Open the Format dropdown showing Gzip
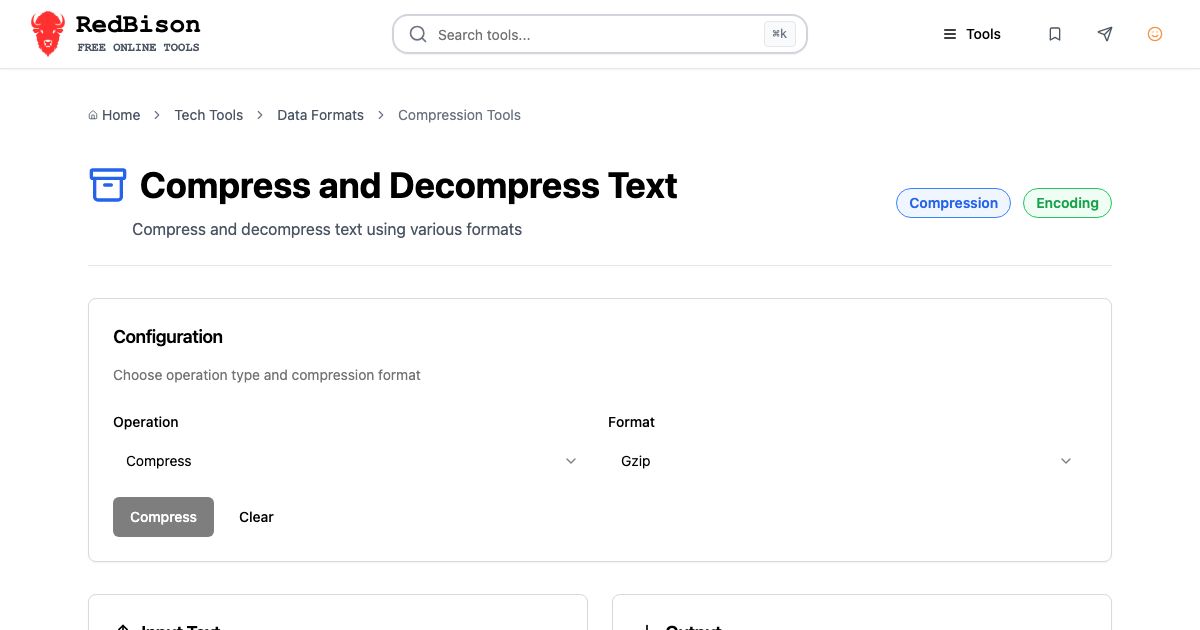The width and height of the screenshot is (1200, 630). click(x=845, y=461)
